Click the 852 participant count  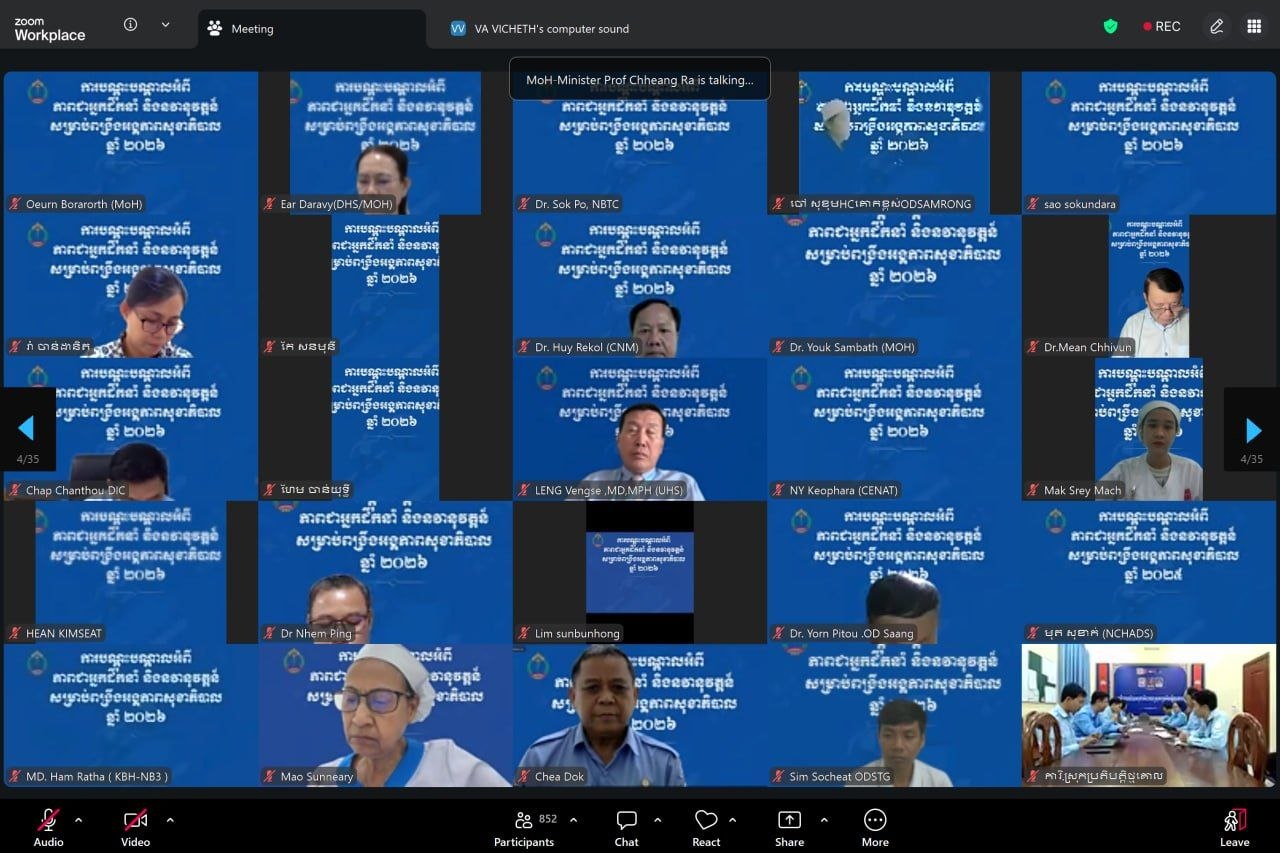click(x=548, y=819)
